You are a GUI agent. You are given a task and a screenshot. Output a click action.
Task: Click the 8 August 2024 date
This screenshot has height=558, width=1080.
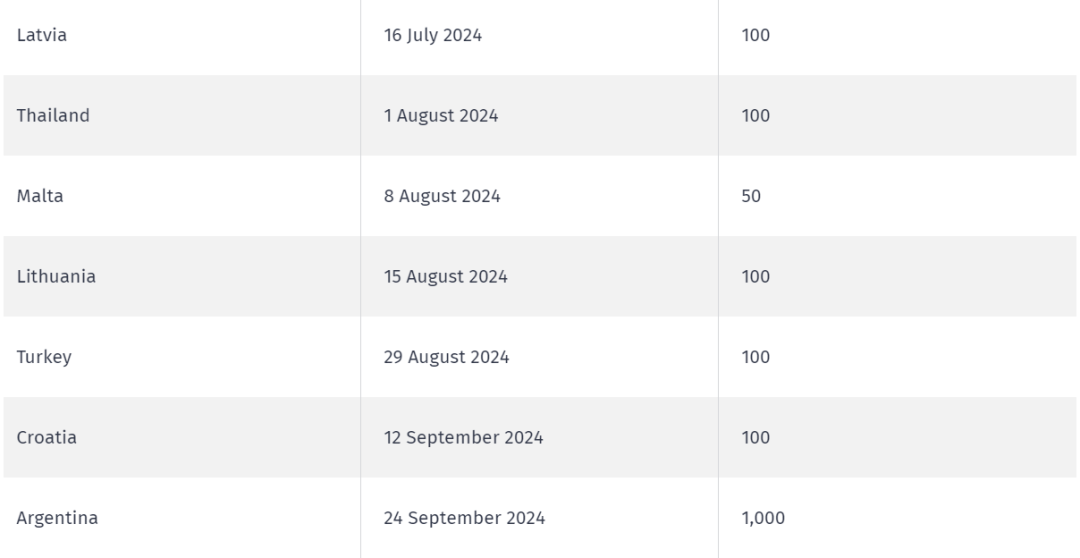[442, 196]
